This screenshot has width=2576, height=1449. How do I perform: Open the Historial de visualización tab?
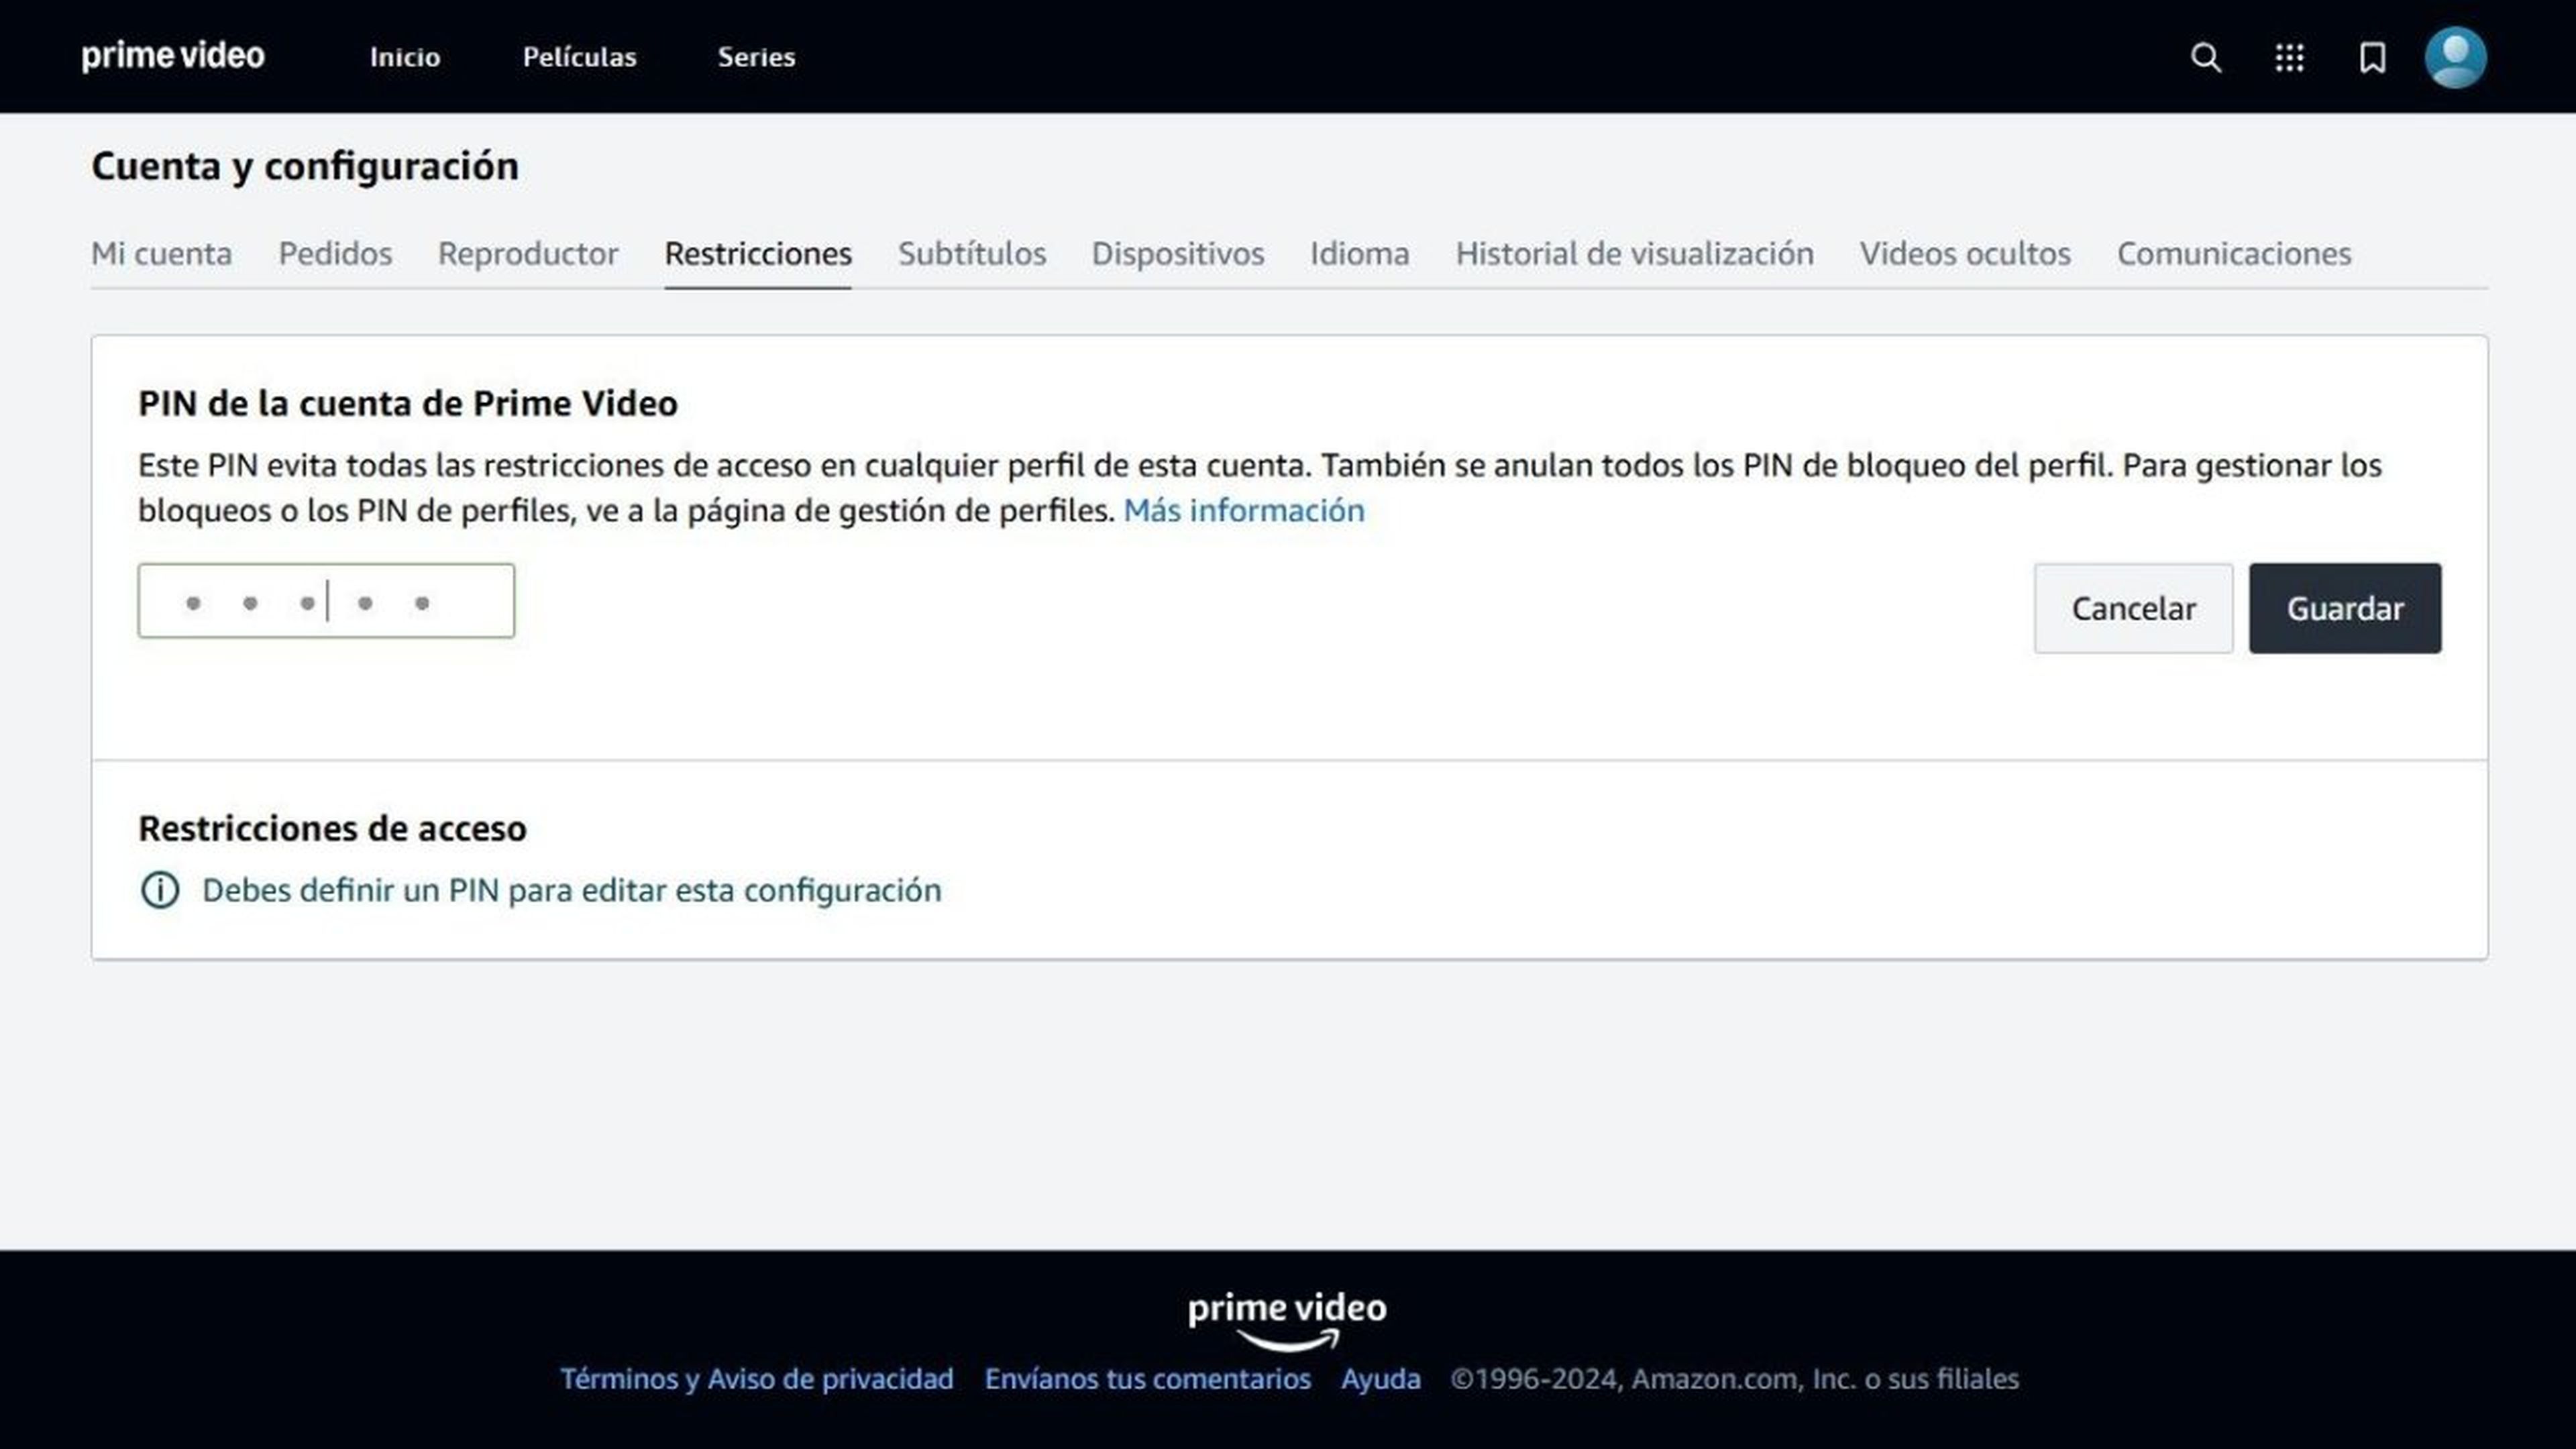tap(1635, 254)
